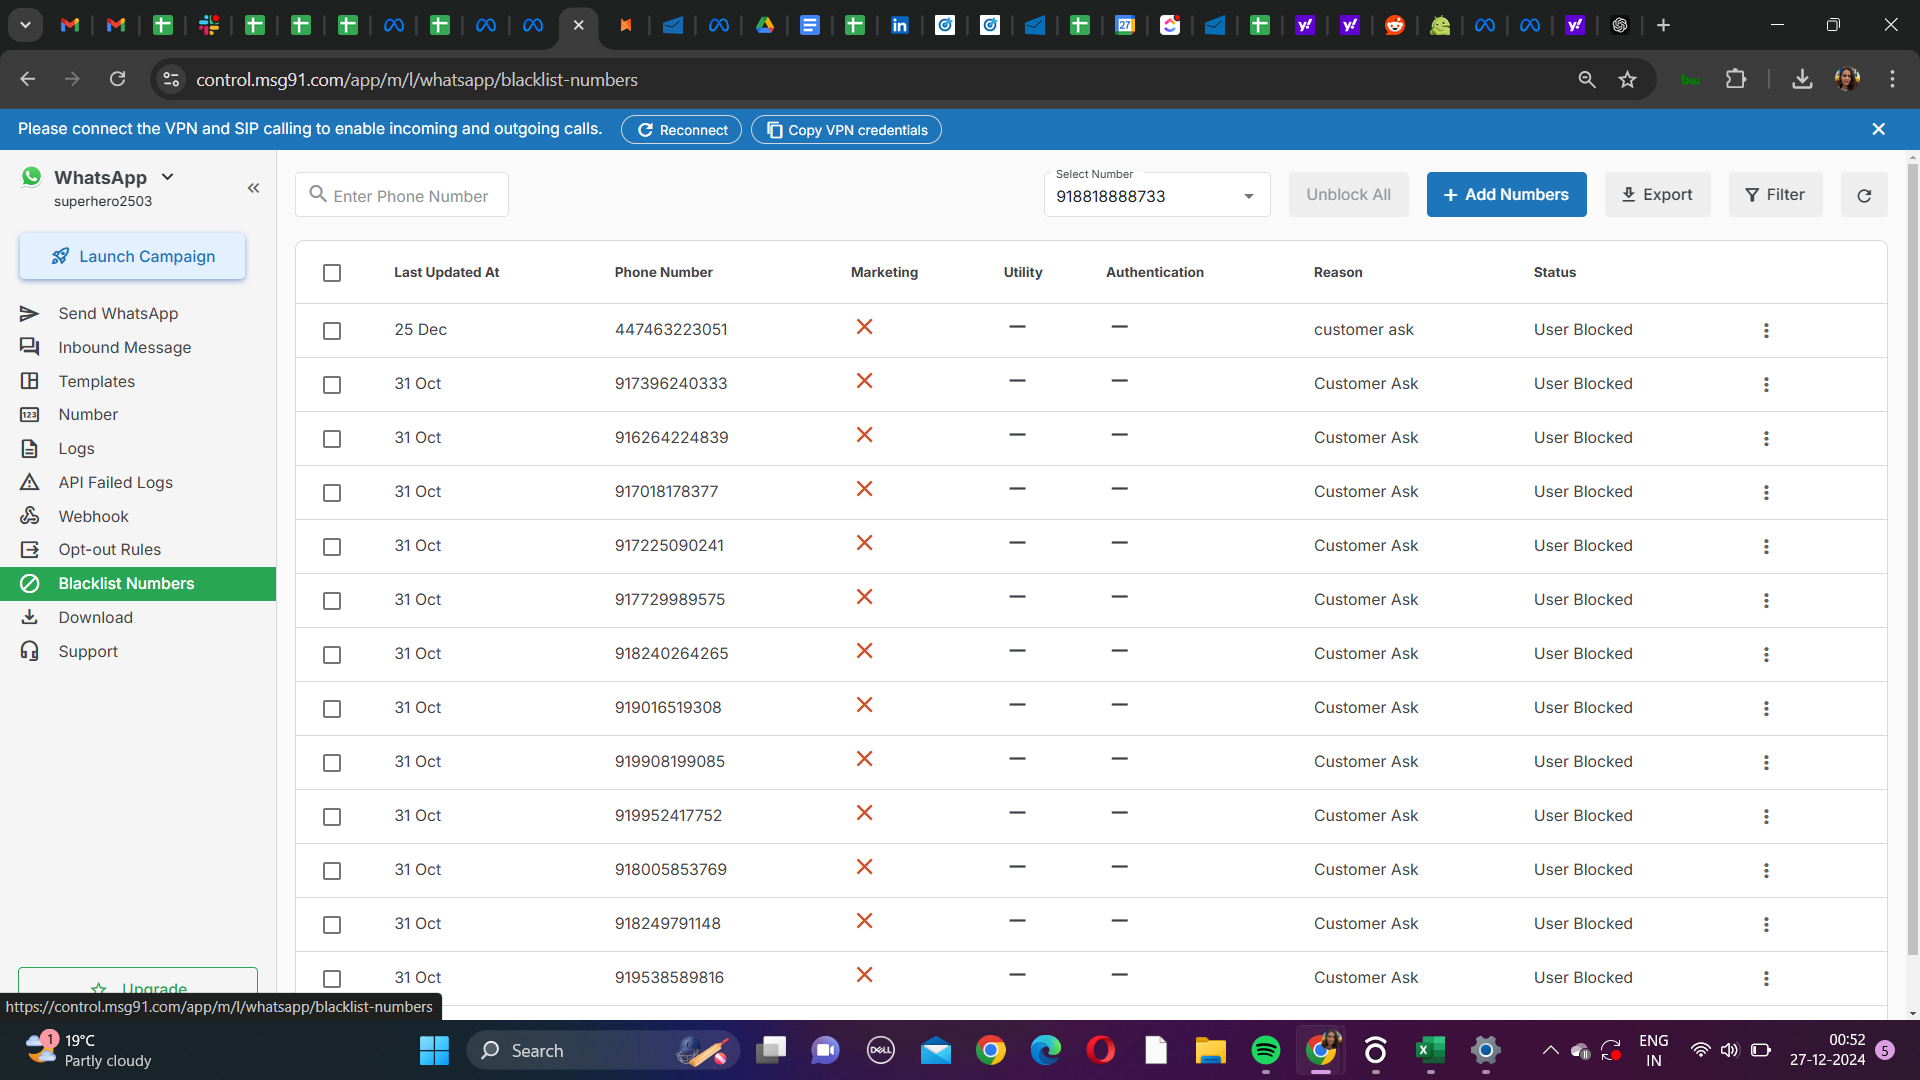
Task: Open Opt-out Rules menu item
Action: coord(109,549)
